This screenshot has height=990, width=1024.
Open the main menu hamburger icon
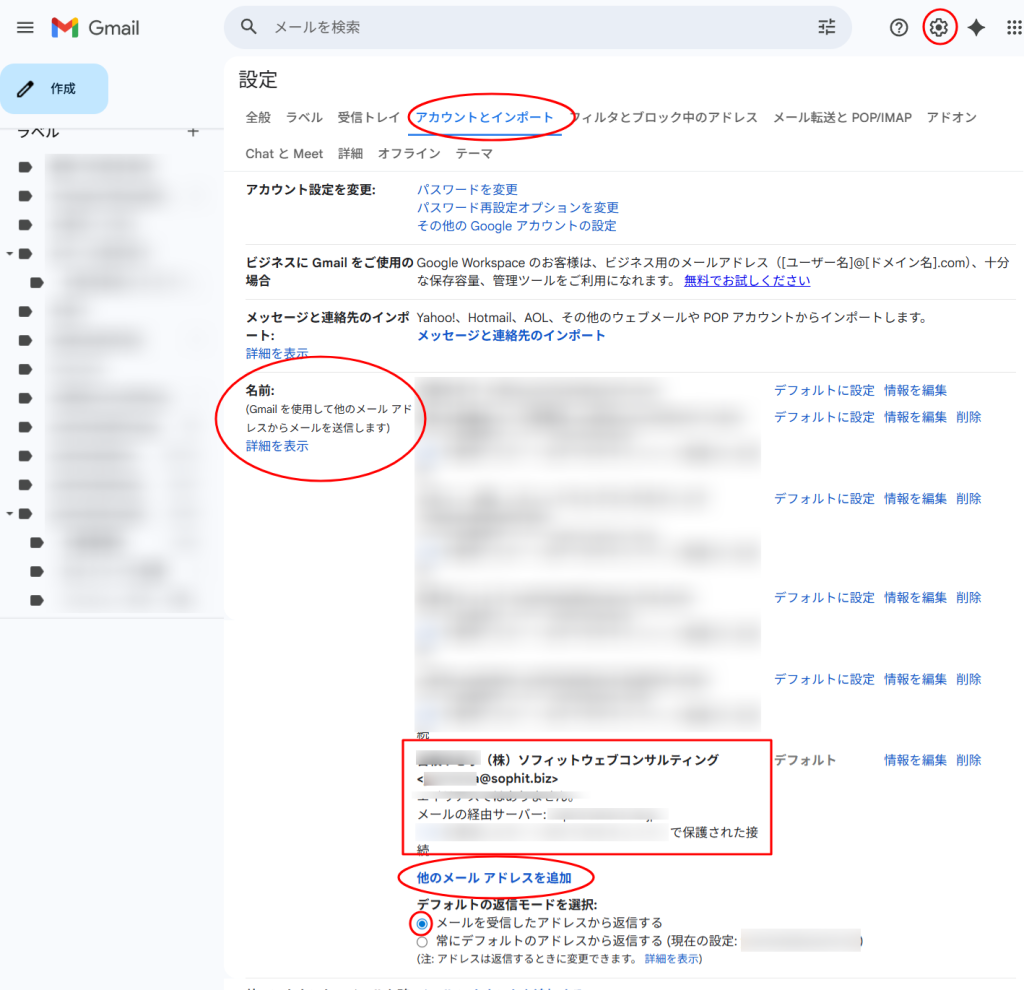tap(25, 28)
